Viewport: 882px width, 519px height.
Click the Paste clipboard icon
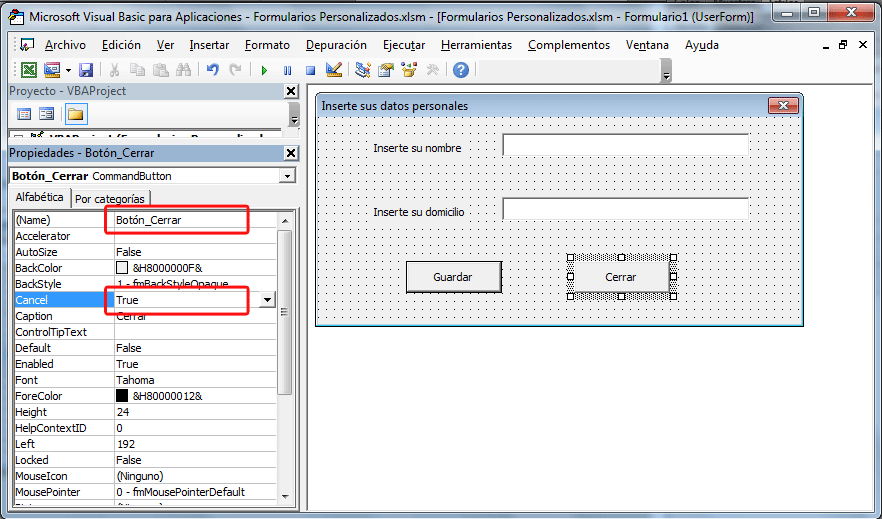point(161,70)
